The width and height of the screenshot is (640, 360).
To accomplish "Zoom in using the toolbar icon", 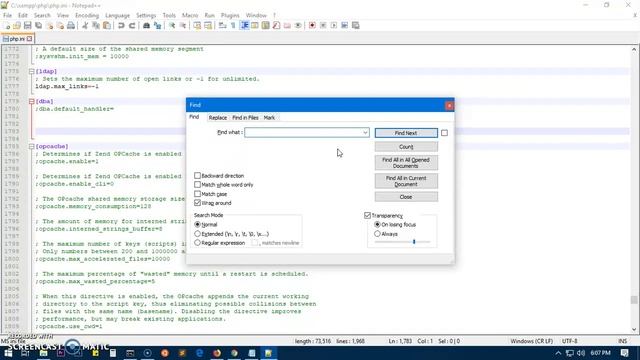I will [172, 25].
